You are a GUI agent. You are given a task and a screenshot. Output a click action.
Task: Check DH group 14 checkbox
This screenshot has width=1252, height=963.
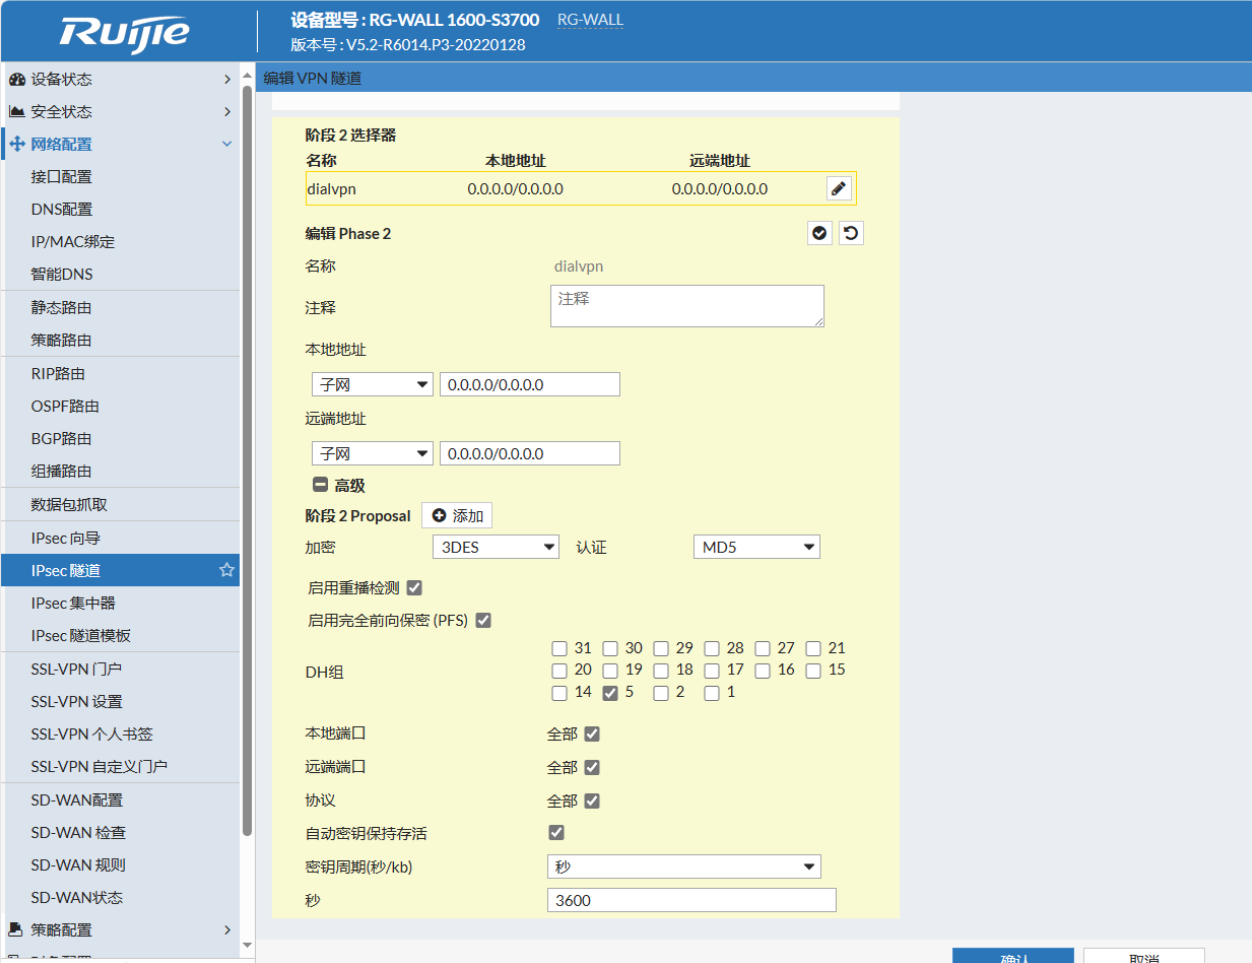[x=560, y=693]
